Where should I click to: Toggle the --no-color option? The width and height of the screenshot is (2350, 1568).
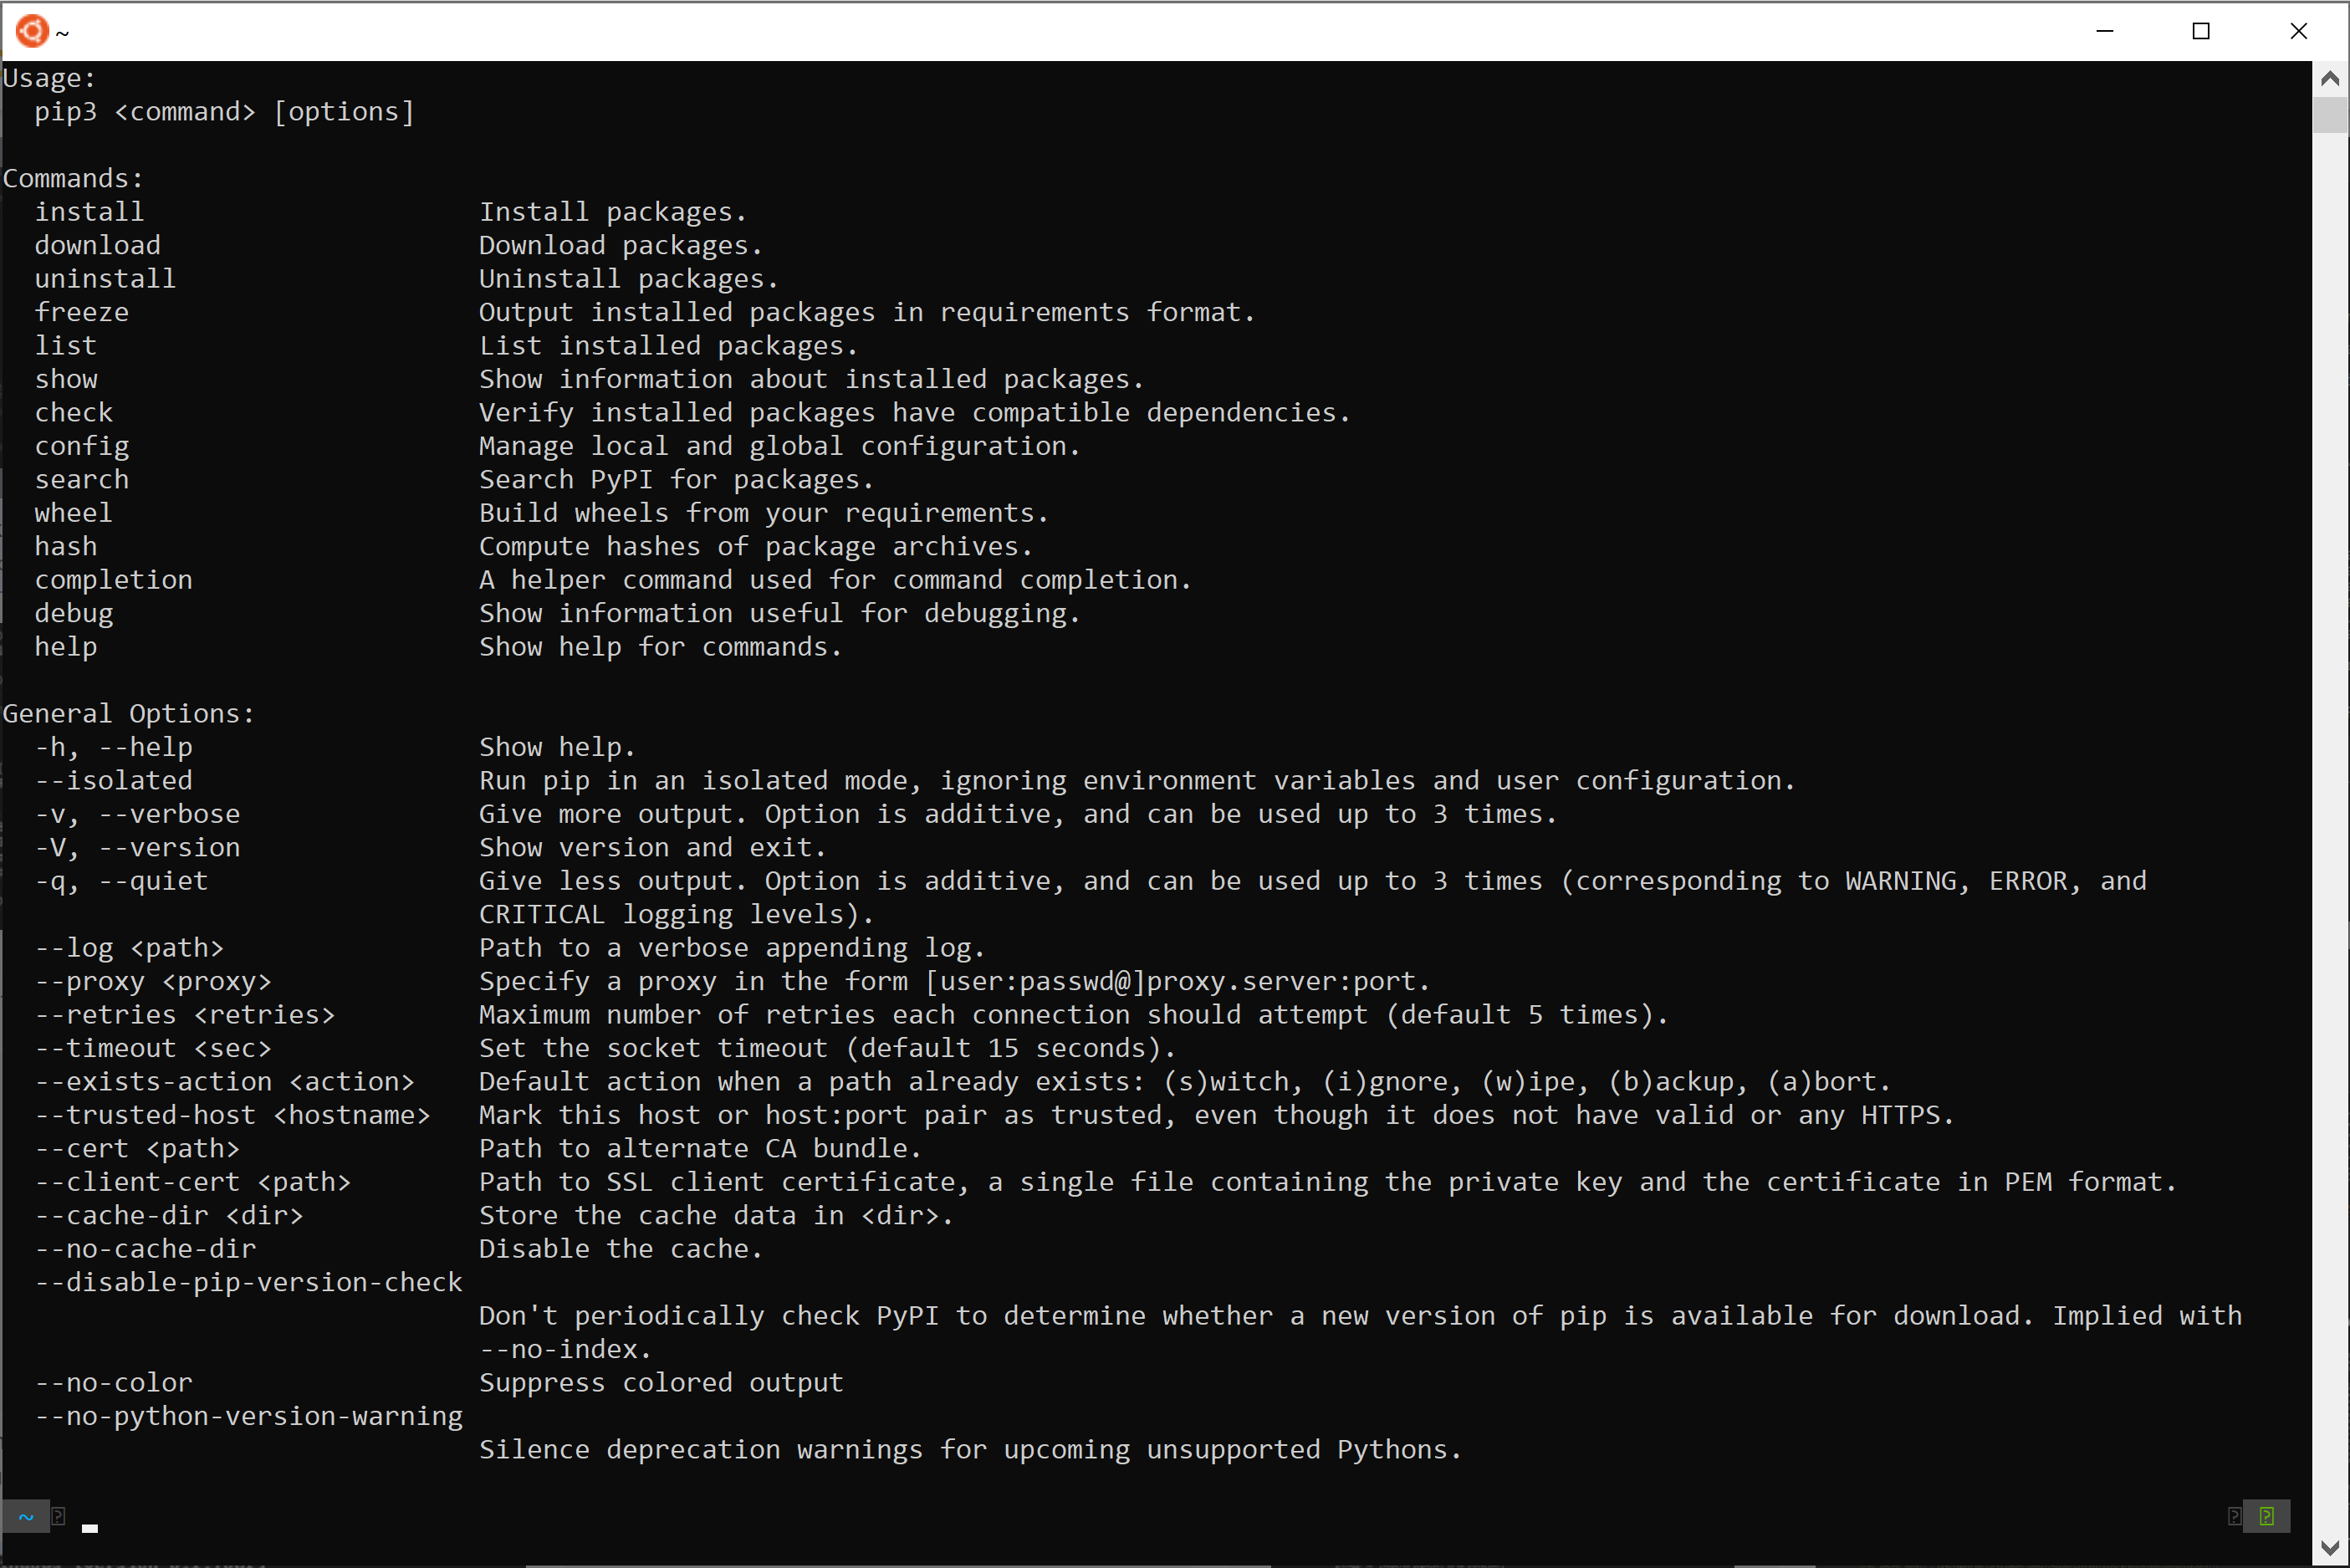[x=110, y=1382]
